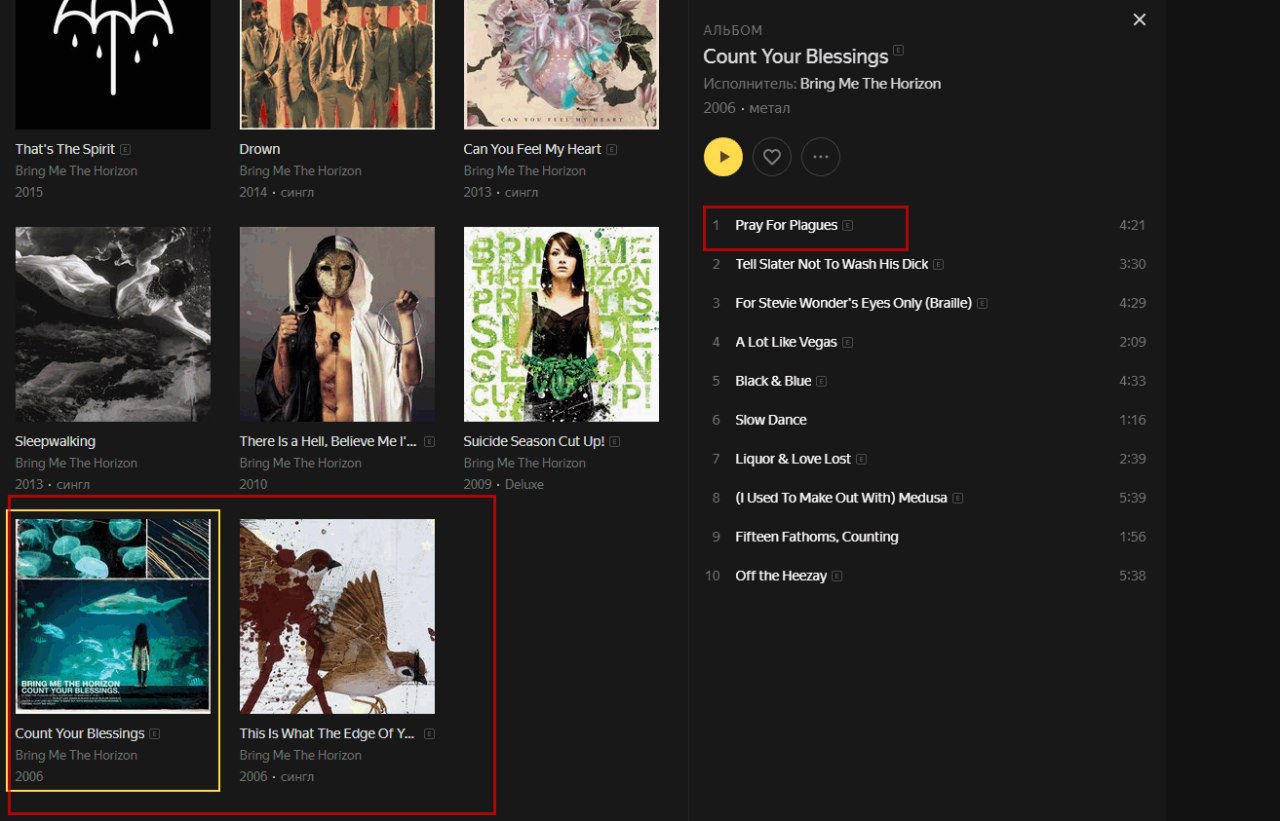Screen dimensions: 1280x821
Task: Click duration 5:39 of Medusa track
Action: (x=1132, y=498)
